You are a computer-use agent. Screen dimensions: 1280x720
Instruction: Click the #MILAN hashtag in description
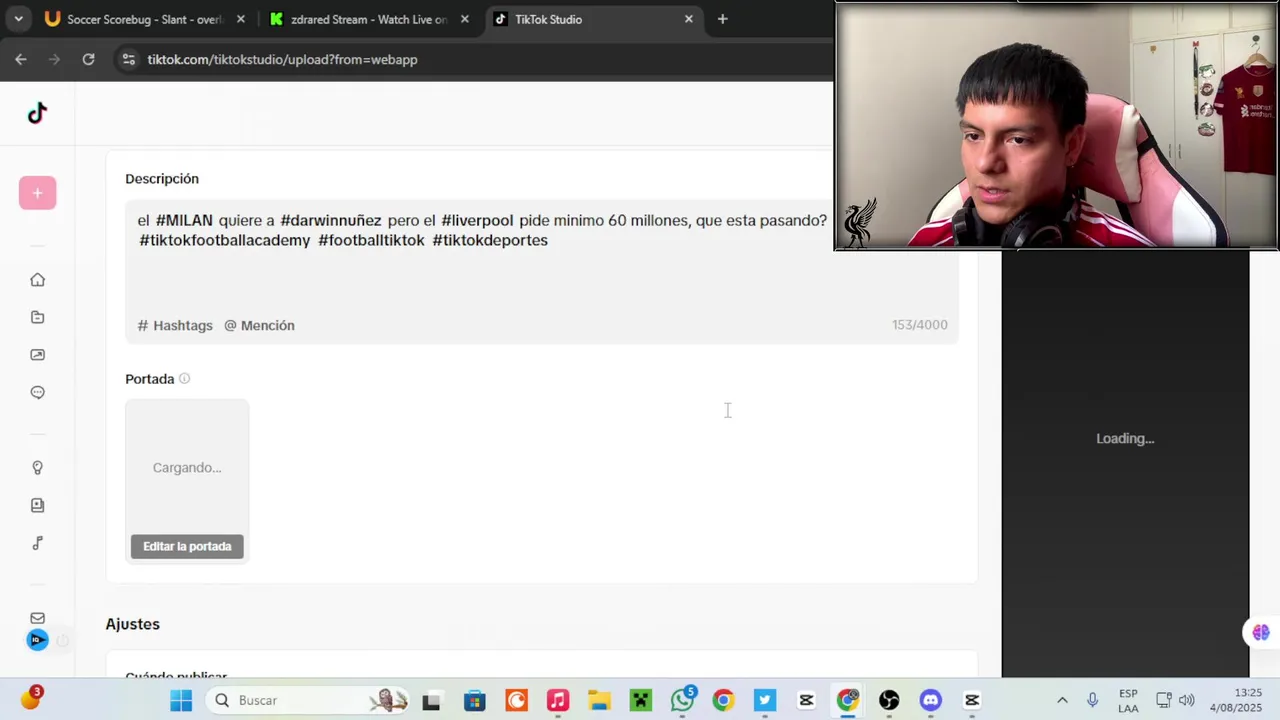(184, 220)
